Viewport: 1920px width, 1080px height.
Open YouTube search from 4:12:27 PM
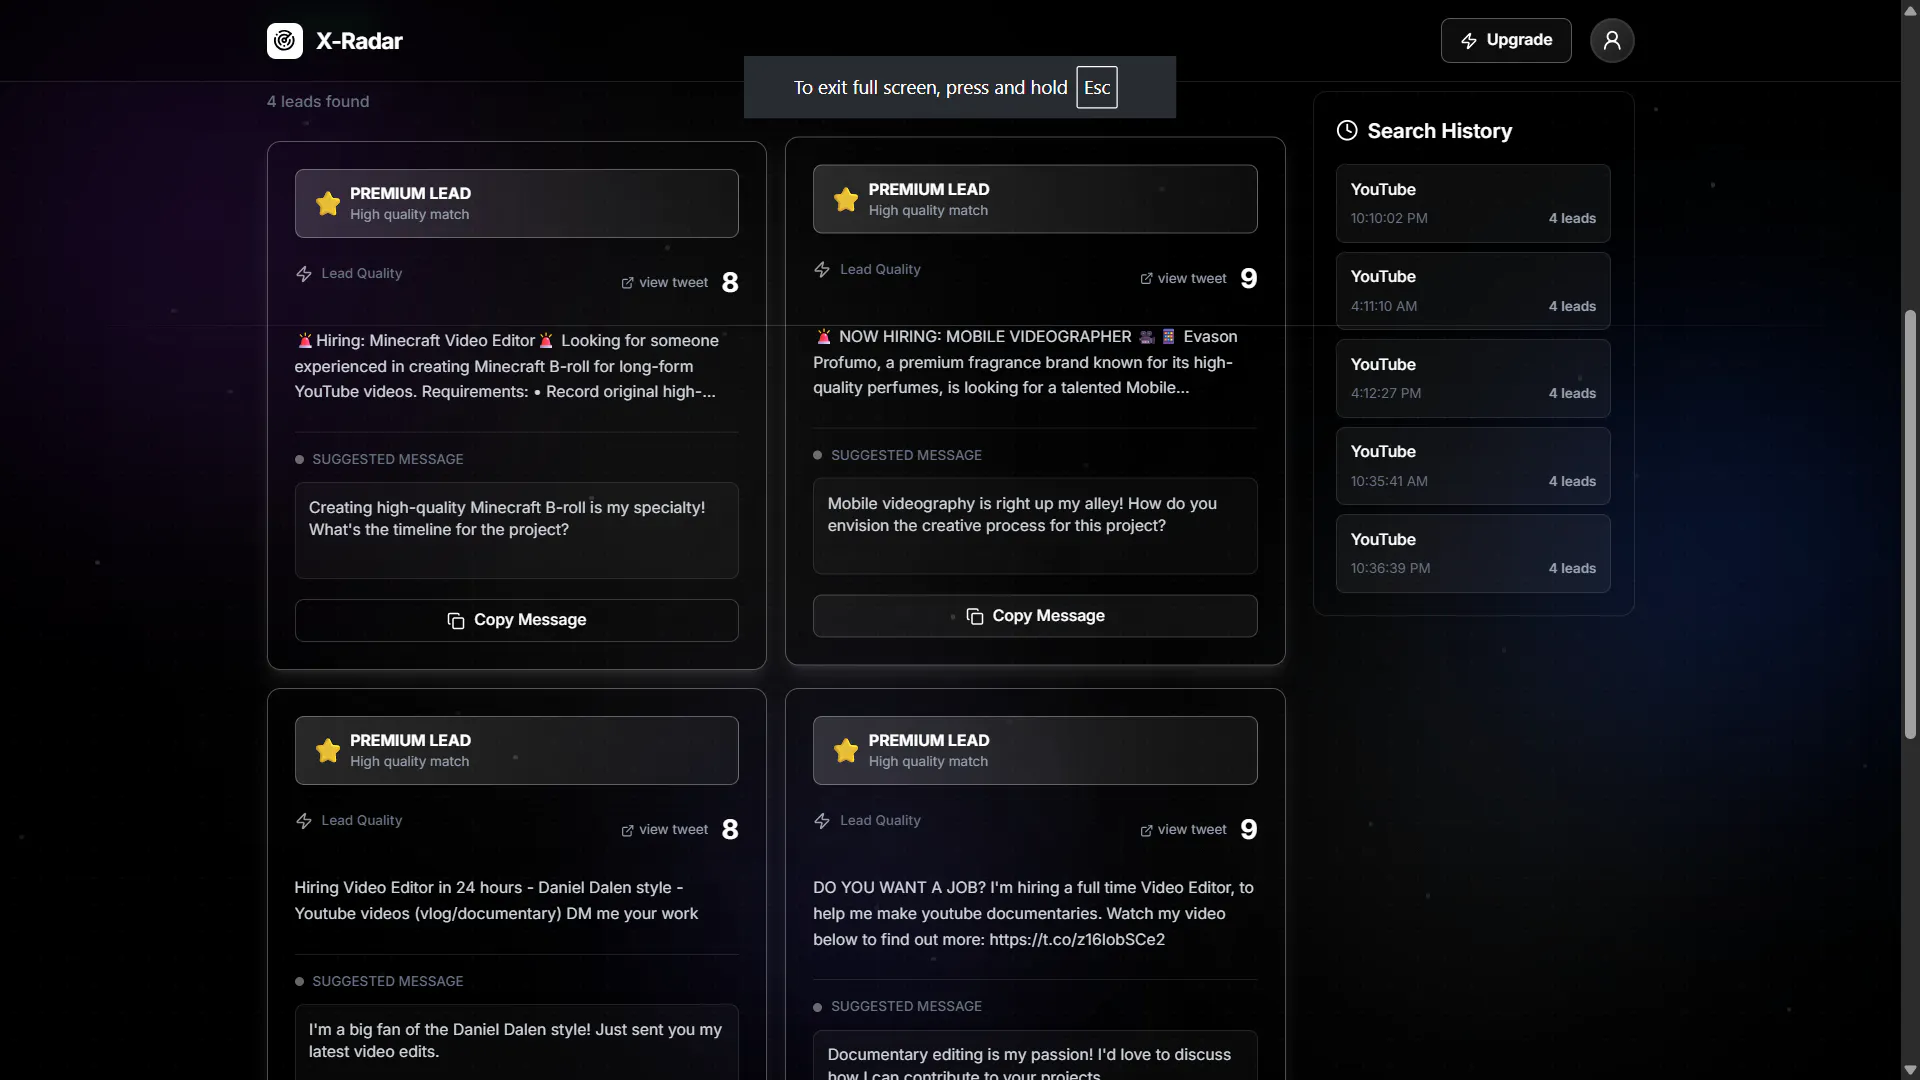[x=1473, y=378]
